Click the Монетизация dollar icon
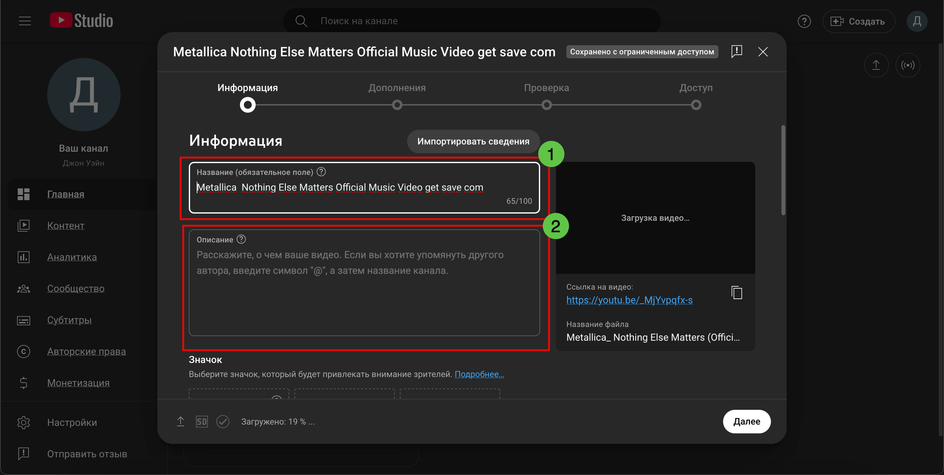This screenshot has height=475, width=944. [x=23, y=383]
